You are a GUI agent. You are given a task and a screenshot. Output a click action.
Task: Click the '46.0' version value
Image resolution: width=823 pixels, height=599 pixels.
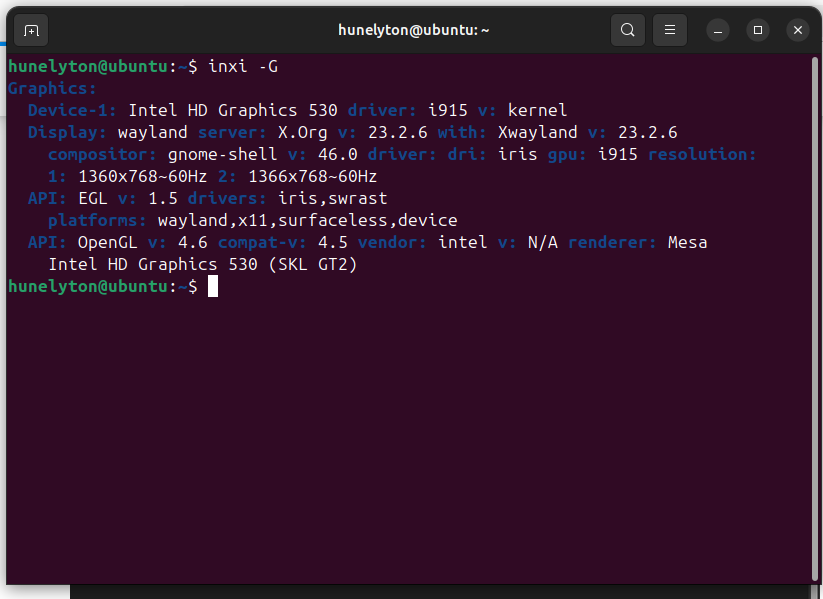[x=337, y=155]
